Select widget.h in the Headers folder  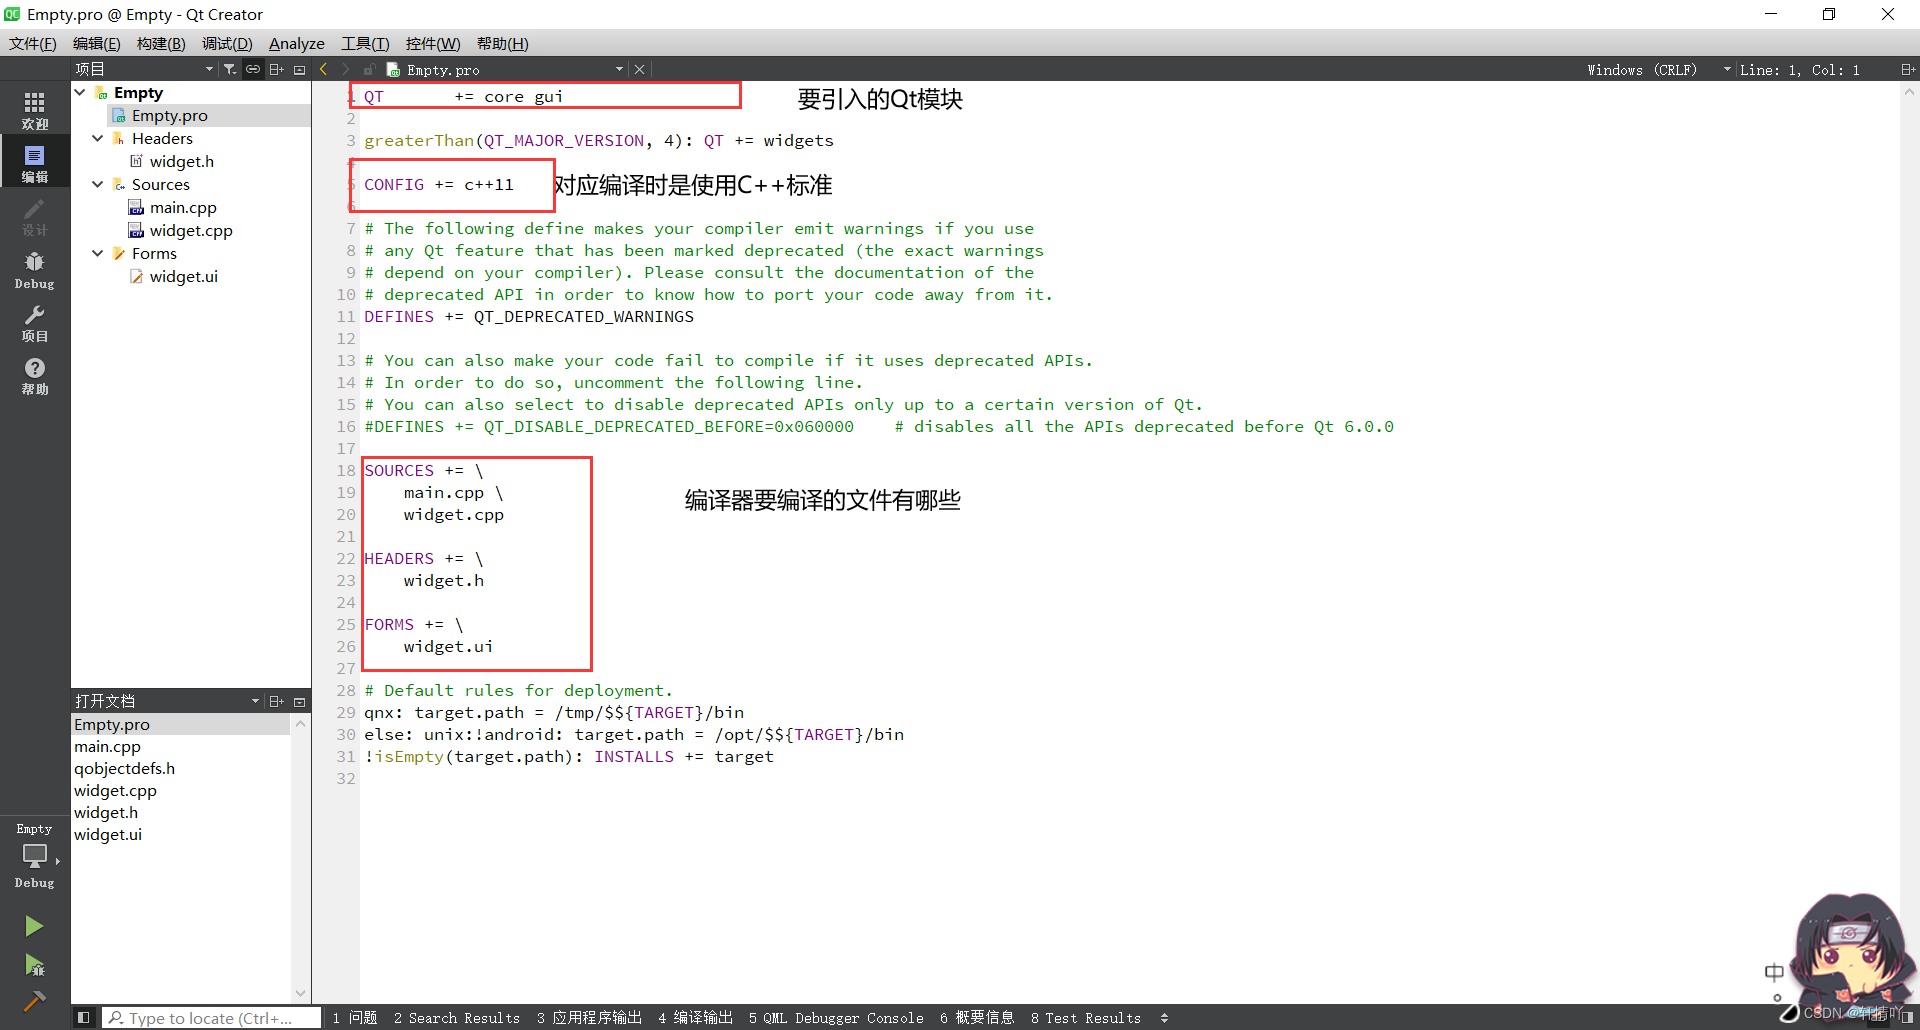(x=182, y=161)
